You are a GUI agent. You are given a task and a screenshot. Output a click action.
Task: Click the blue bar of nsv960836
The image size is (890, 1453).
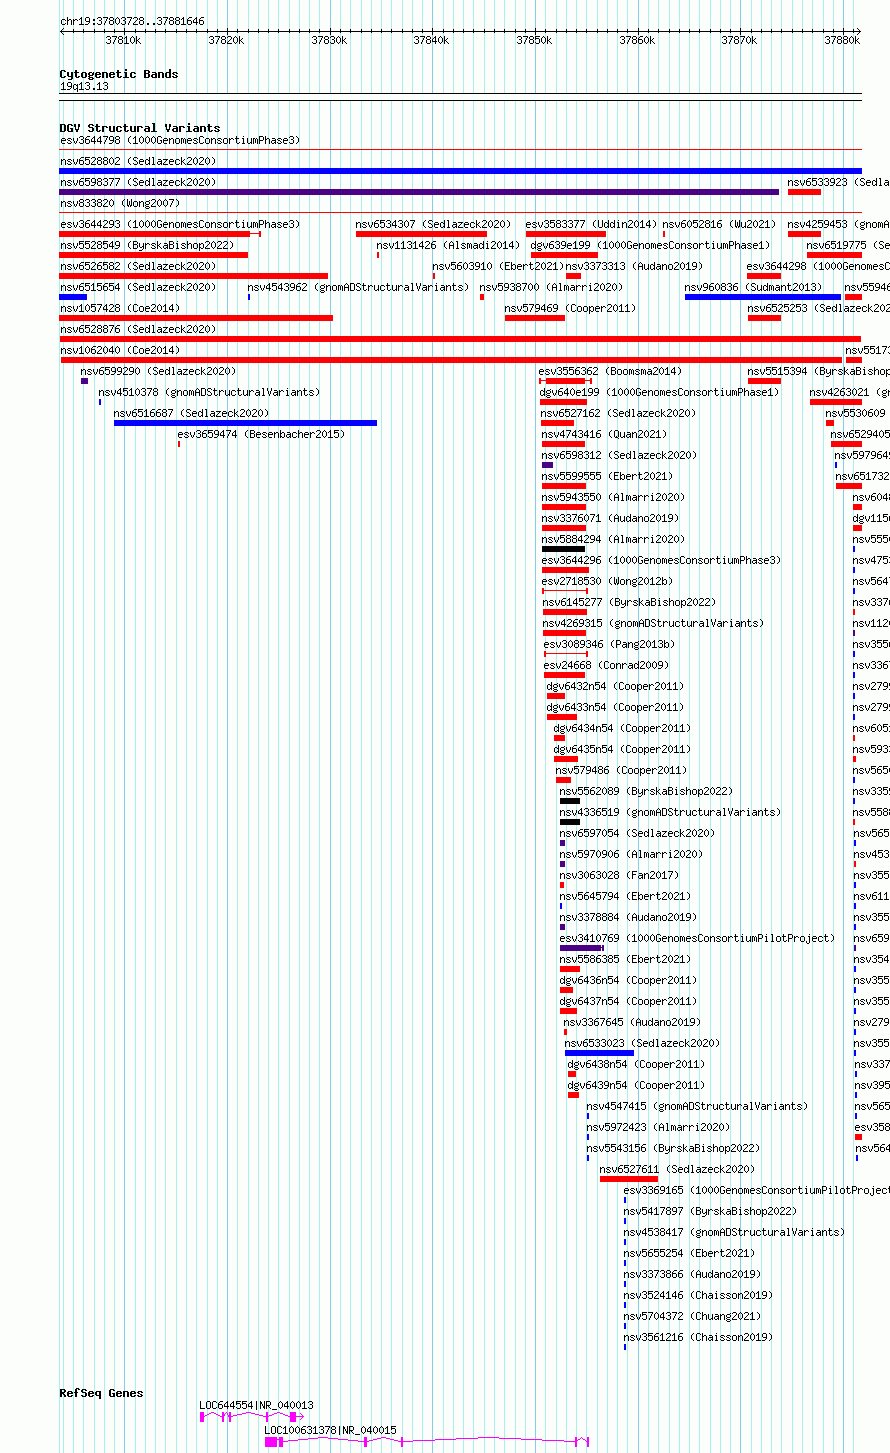(x=763, y=297)
